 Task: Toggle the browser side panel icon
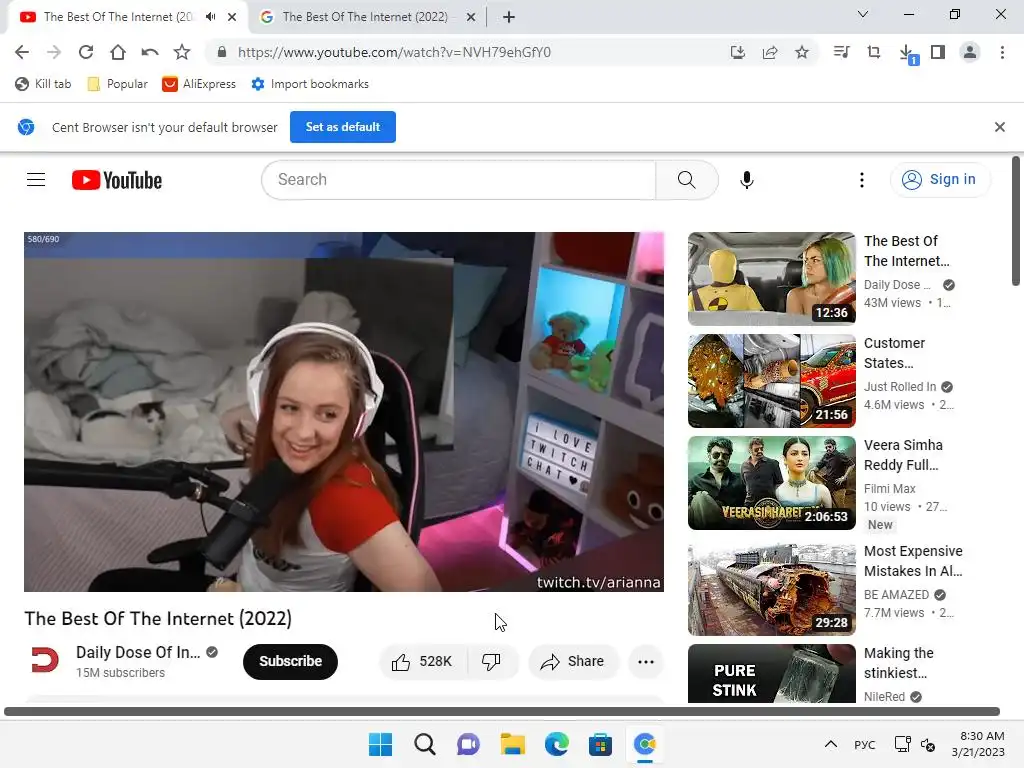point(938,52)
